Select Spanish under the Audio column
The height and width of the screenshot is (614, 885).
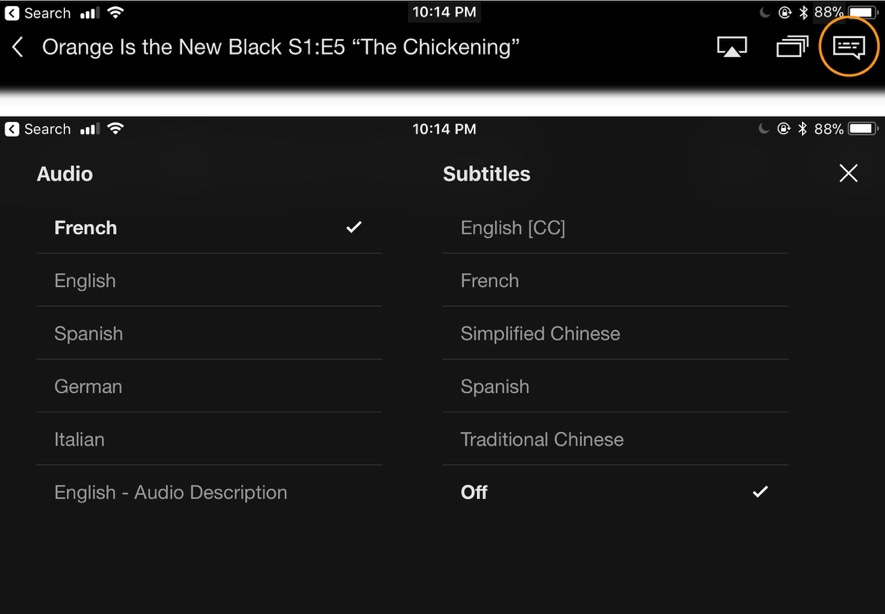[x=89, y=333]
